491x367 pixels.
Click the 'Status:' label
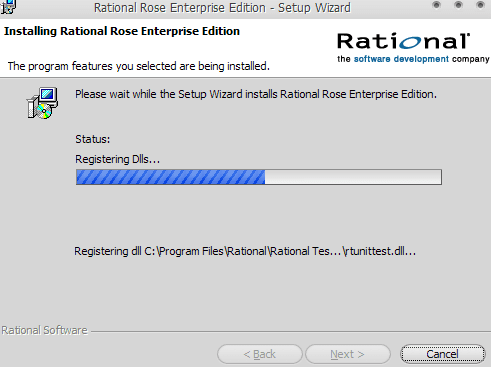point(92,139)
